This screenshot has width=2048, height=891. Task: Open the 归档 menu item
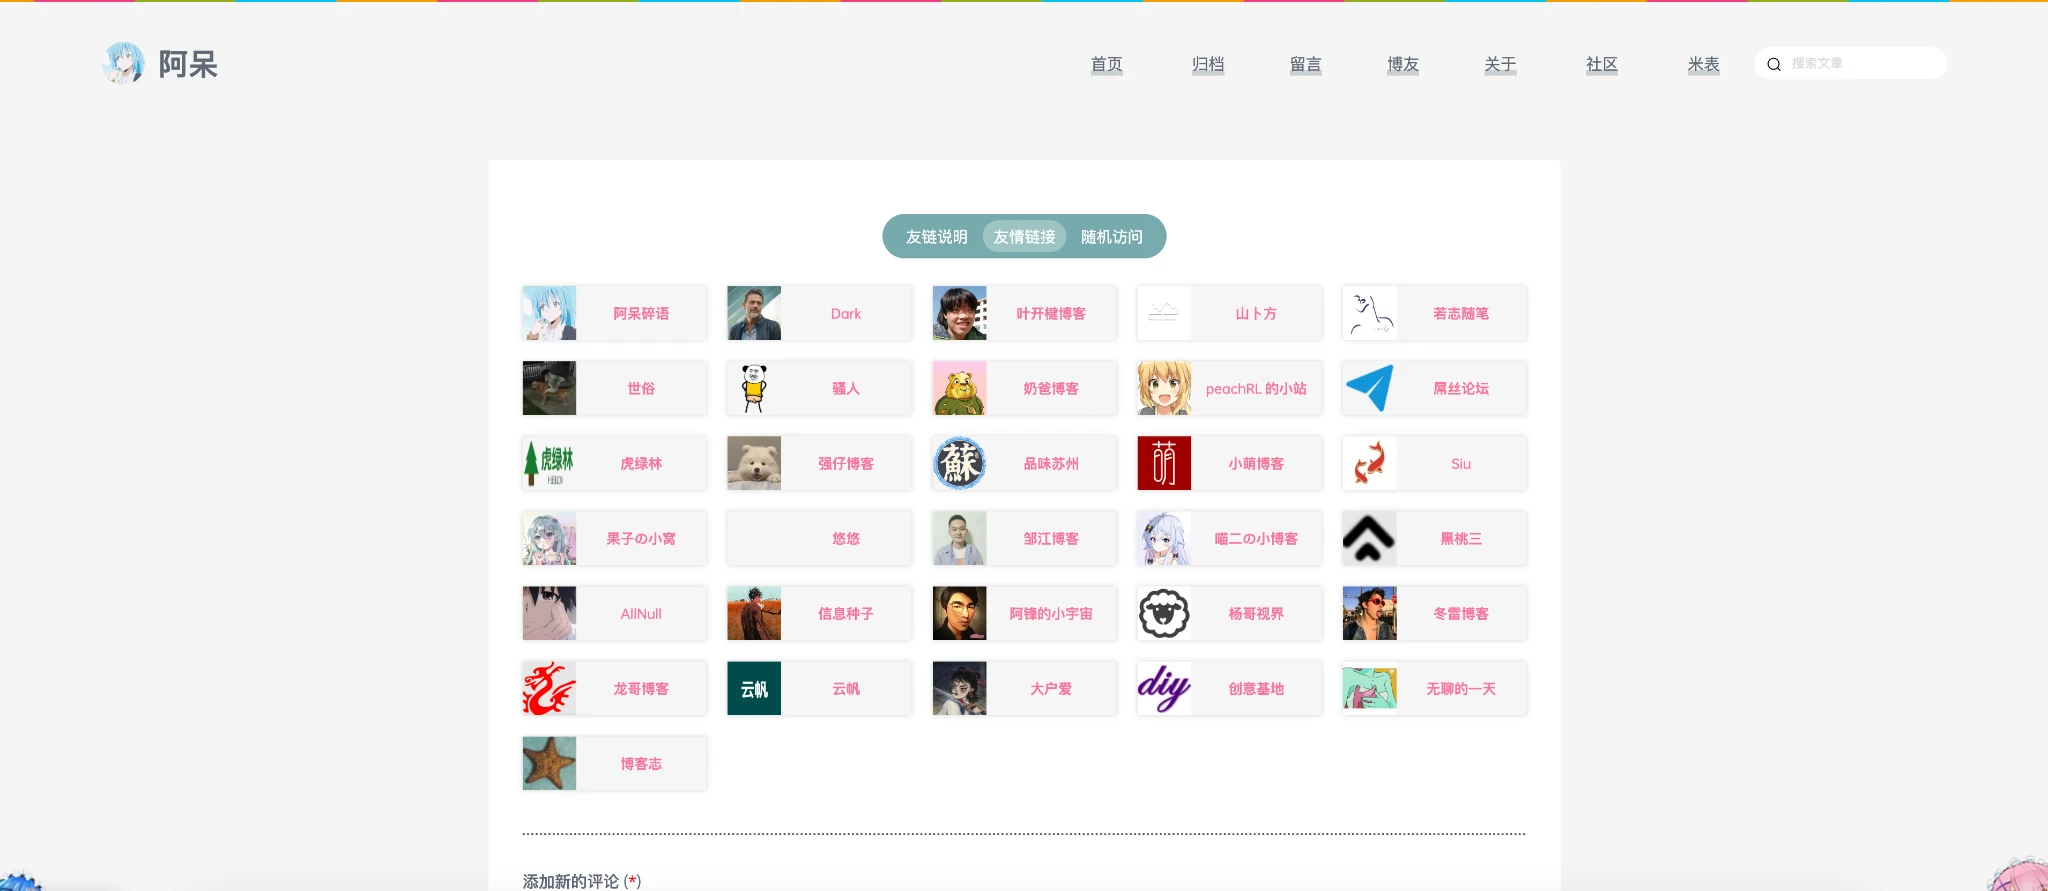[x=1207, y=64]
